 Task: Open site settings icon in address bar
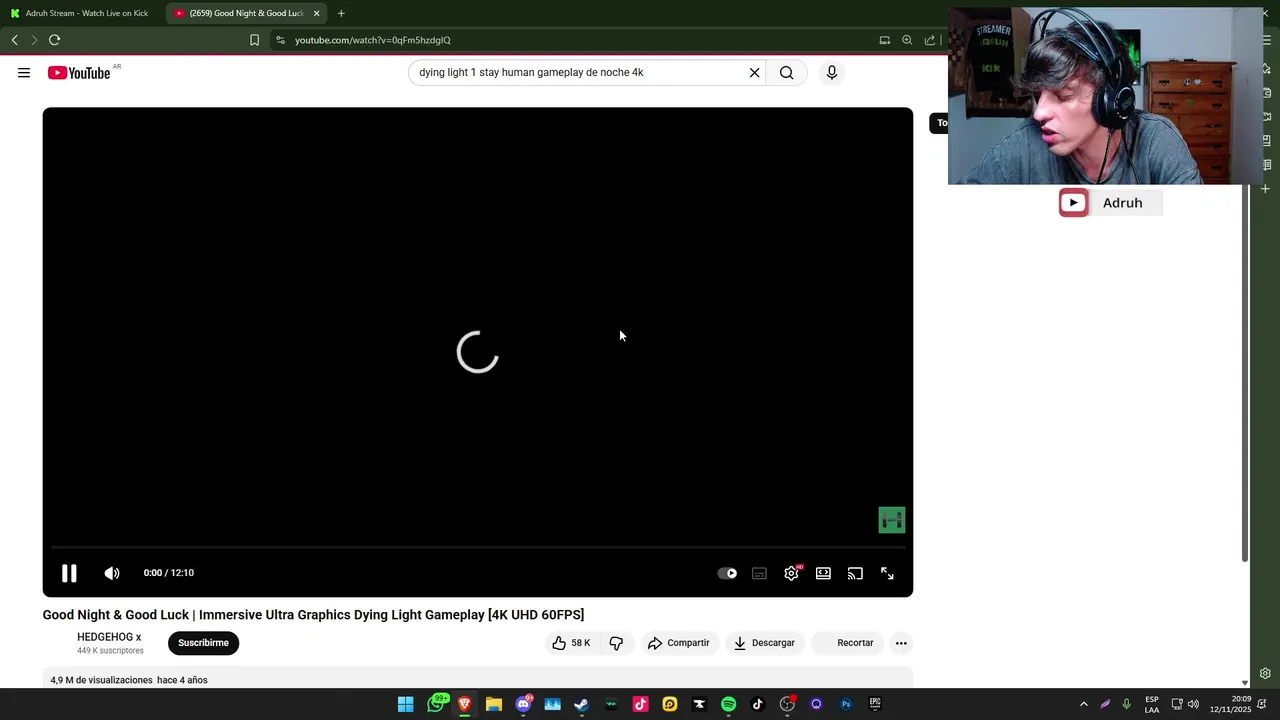pyautogui.click(x=281, y=40)
